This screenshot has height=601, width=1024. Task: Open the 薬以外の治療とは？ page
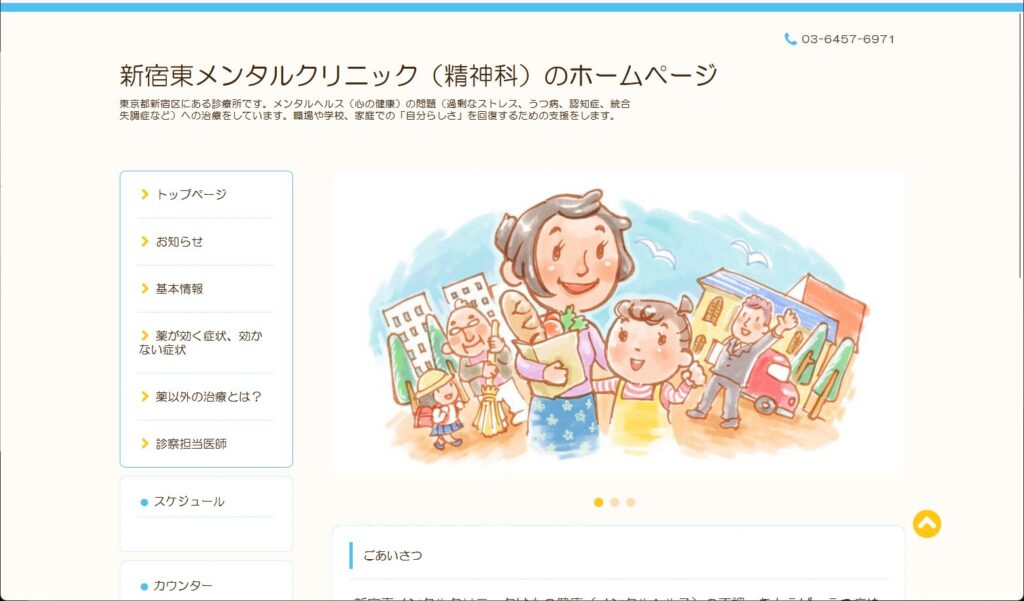[206, 397]
